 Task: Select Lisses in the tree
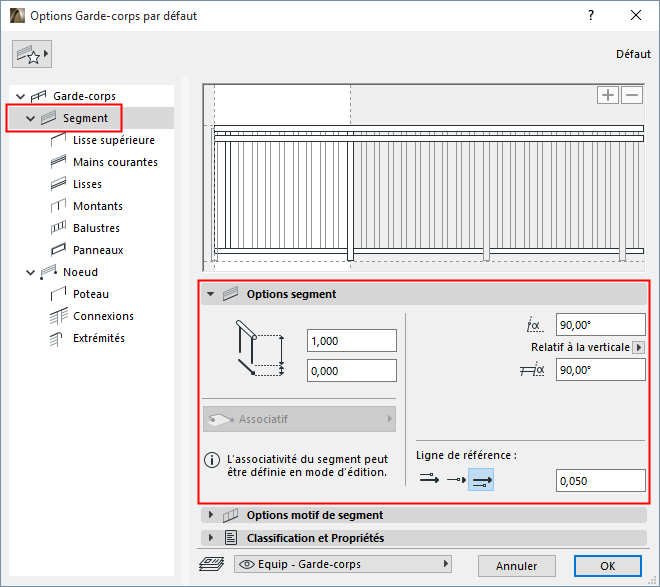coord(87,184)
